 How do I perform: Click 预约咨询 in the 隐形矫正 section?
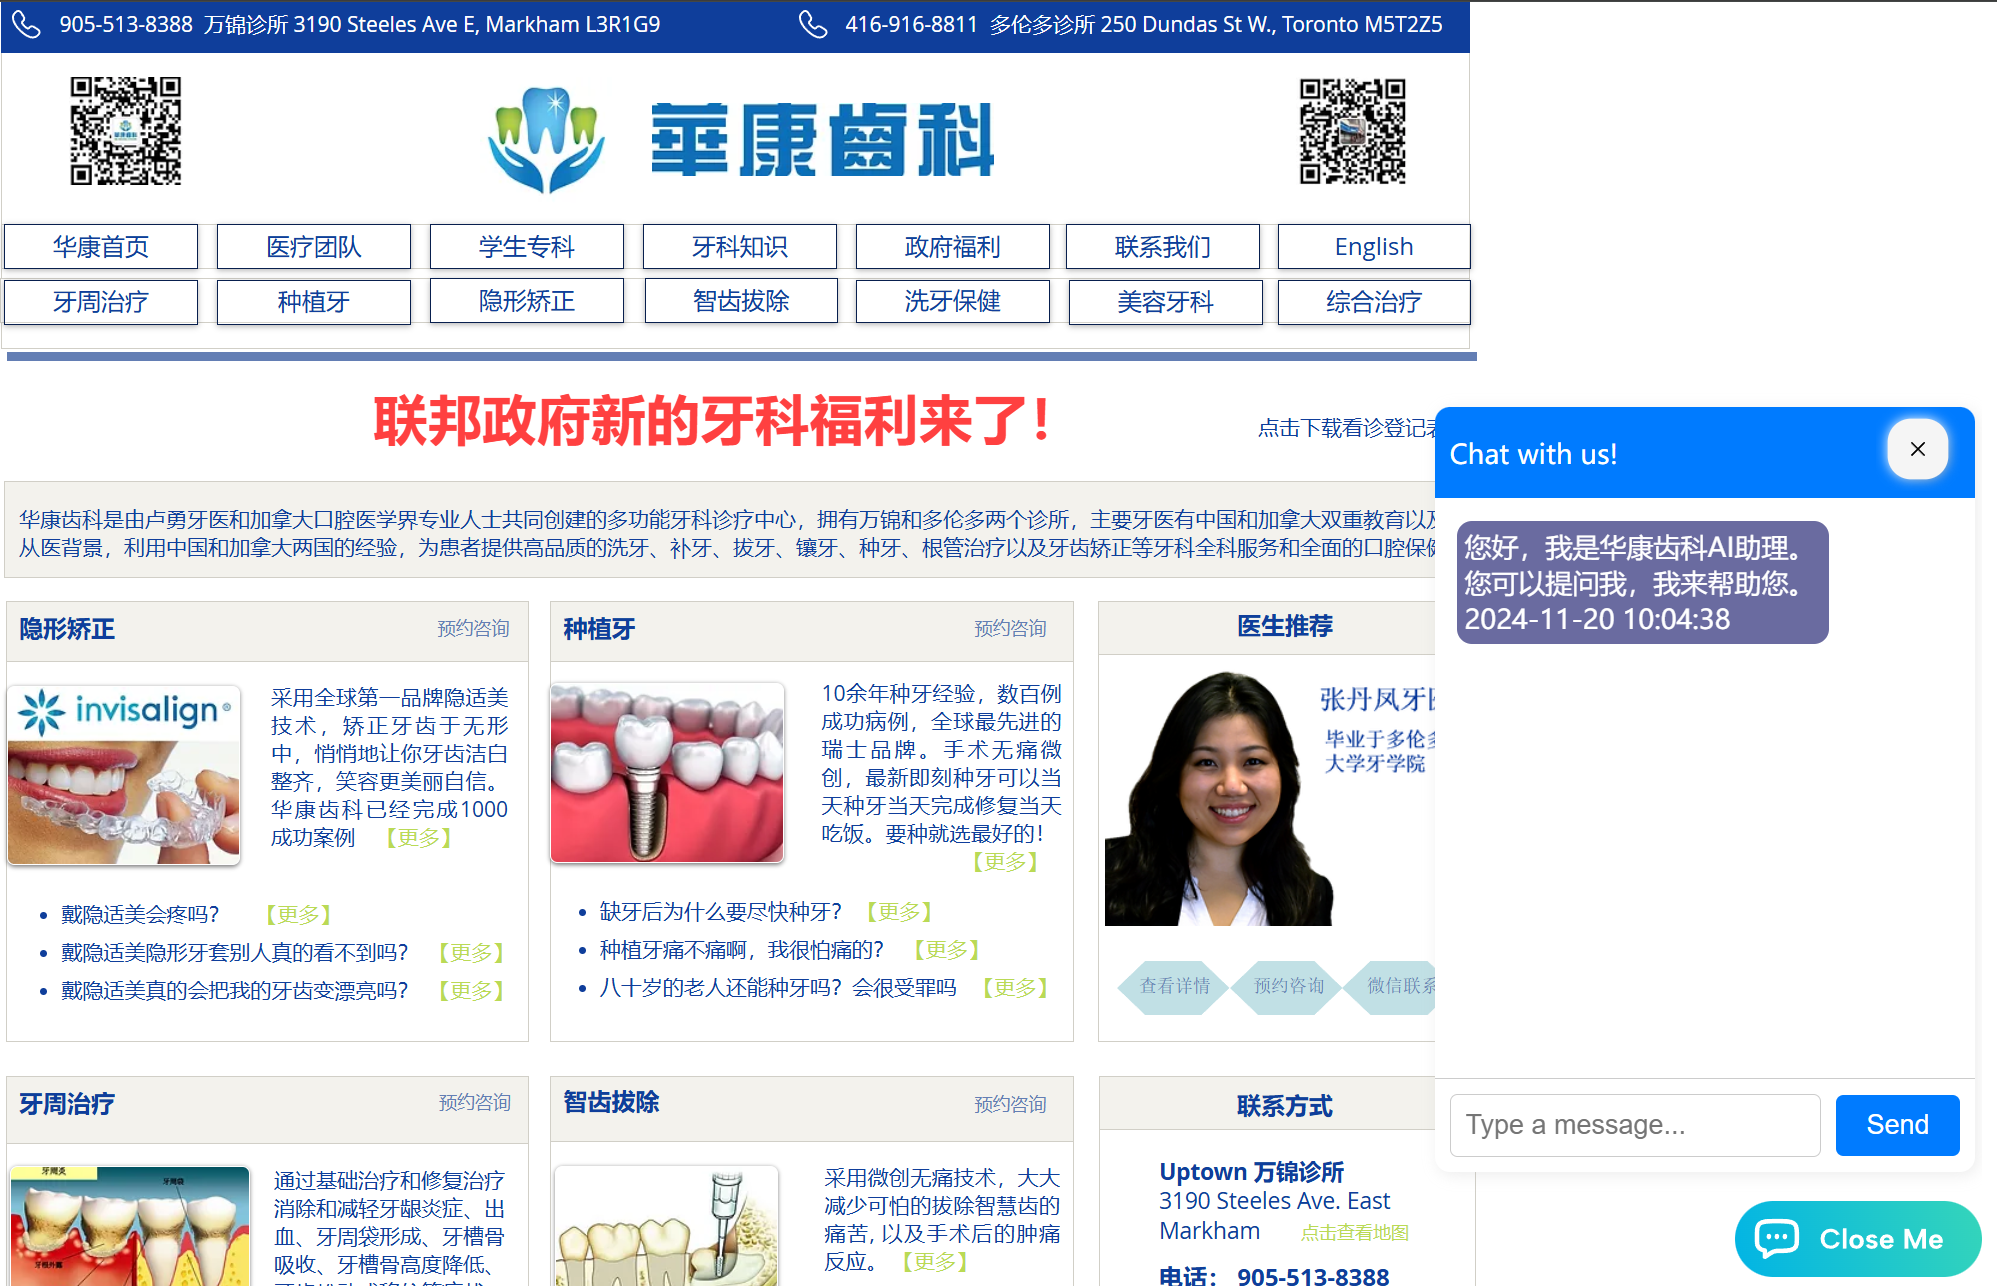click(472, 630)
